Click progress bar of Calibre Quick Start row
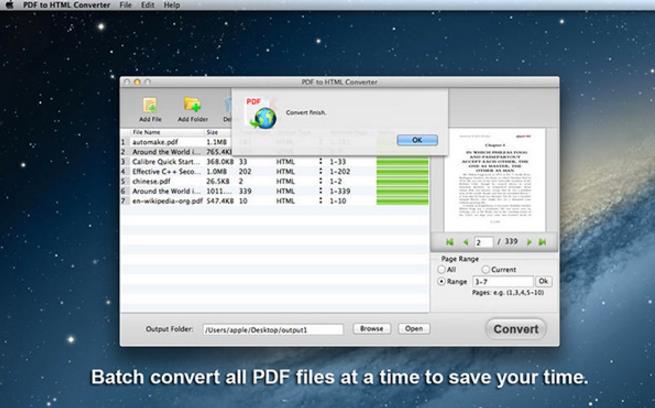 coord(402,162)
